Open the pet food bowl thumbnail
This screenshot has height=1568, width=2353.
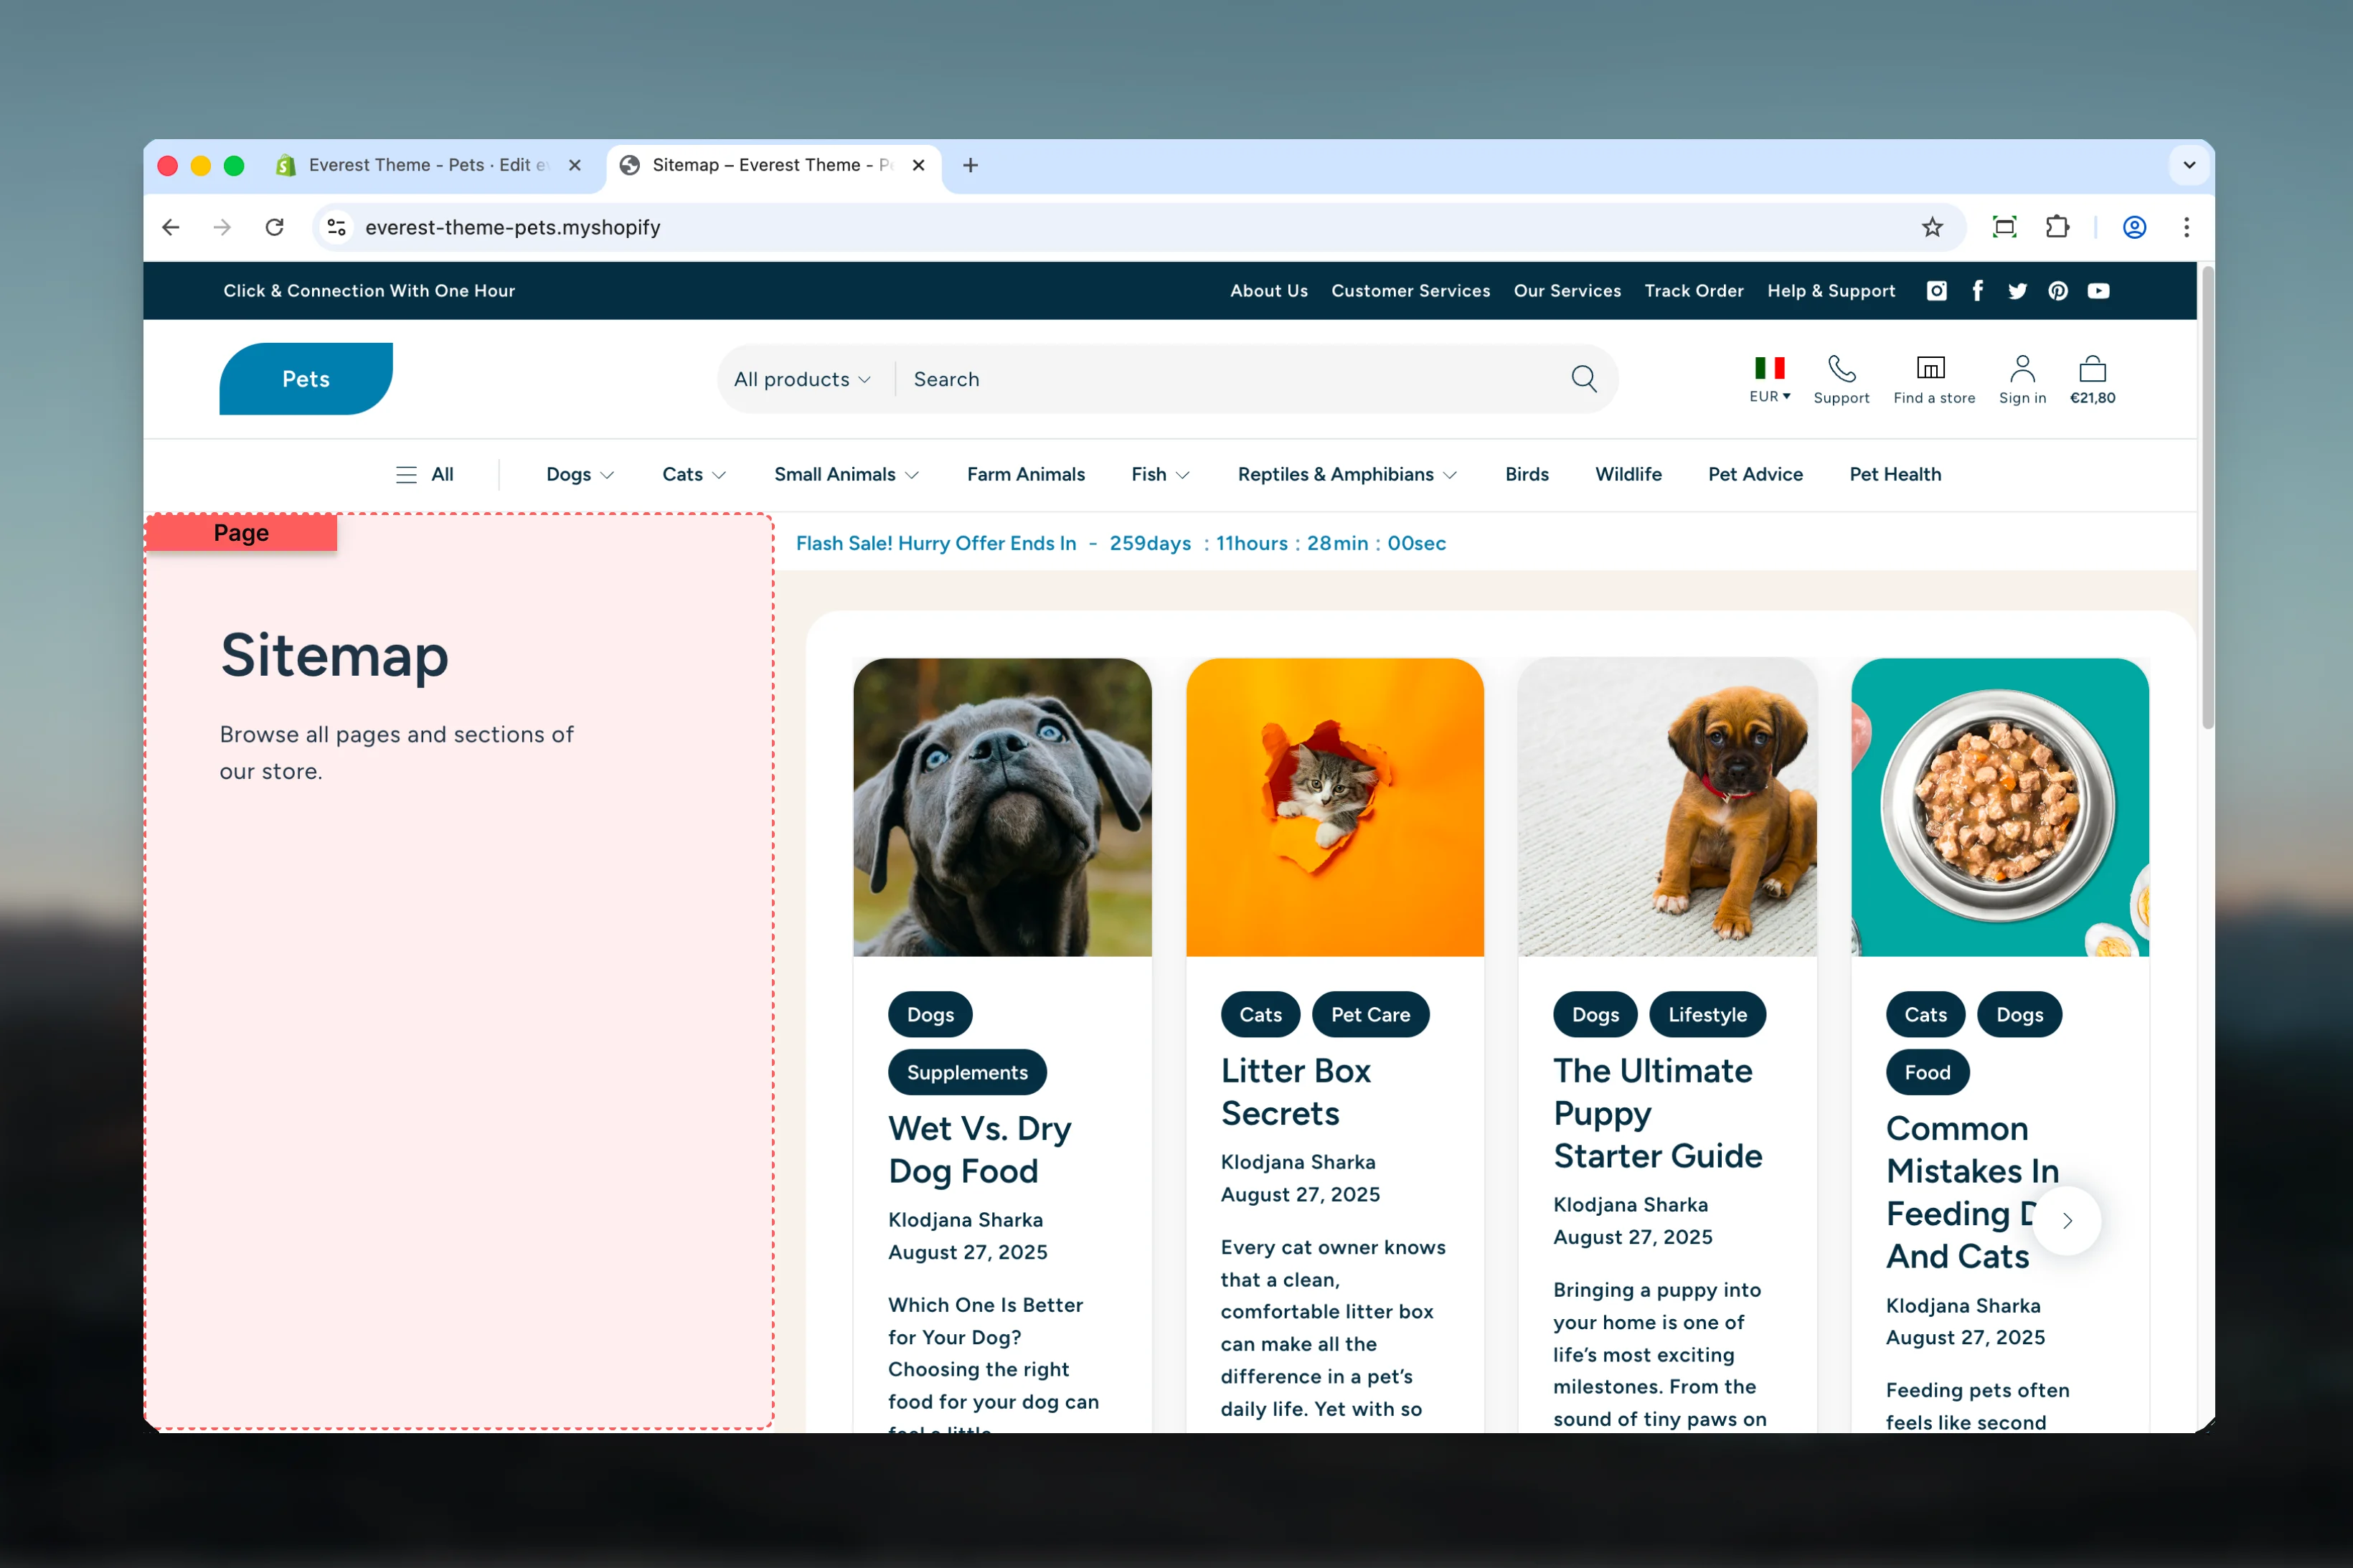[x=1999, y=807]
